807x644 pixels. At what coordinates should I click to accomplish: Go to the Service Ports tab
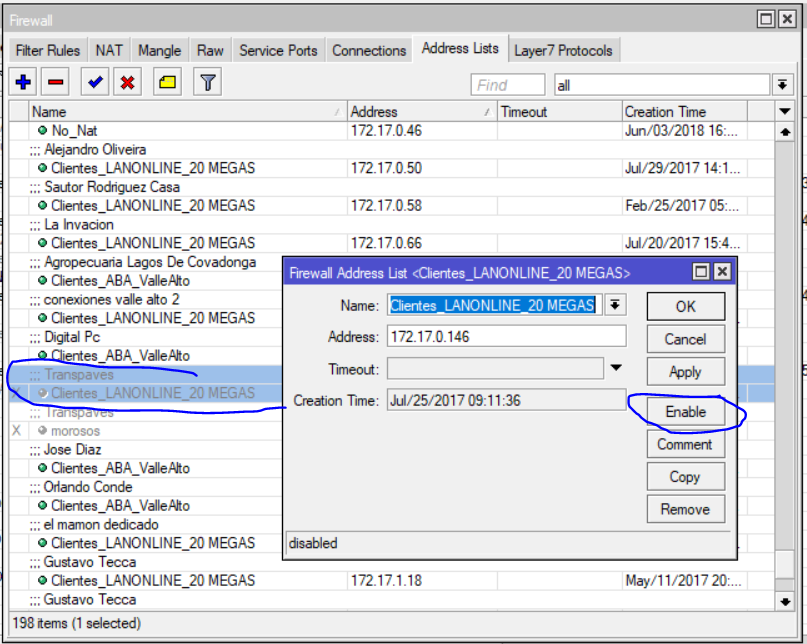278,50
